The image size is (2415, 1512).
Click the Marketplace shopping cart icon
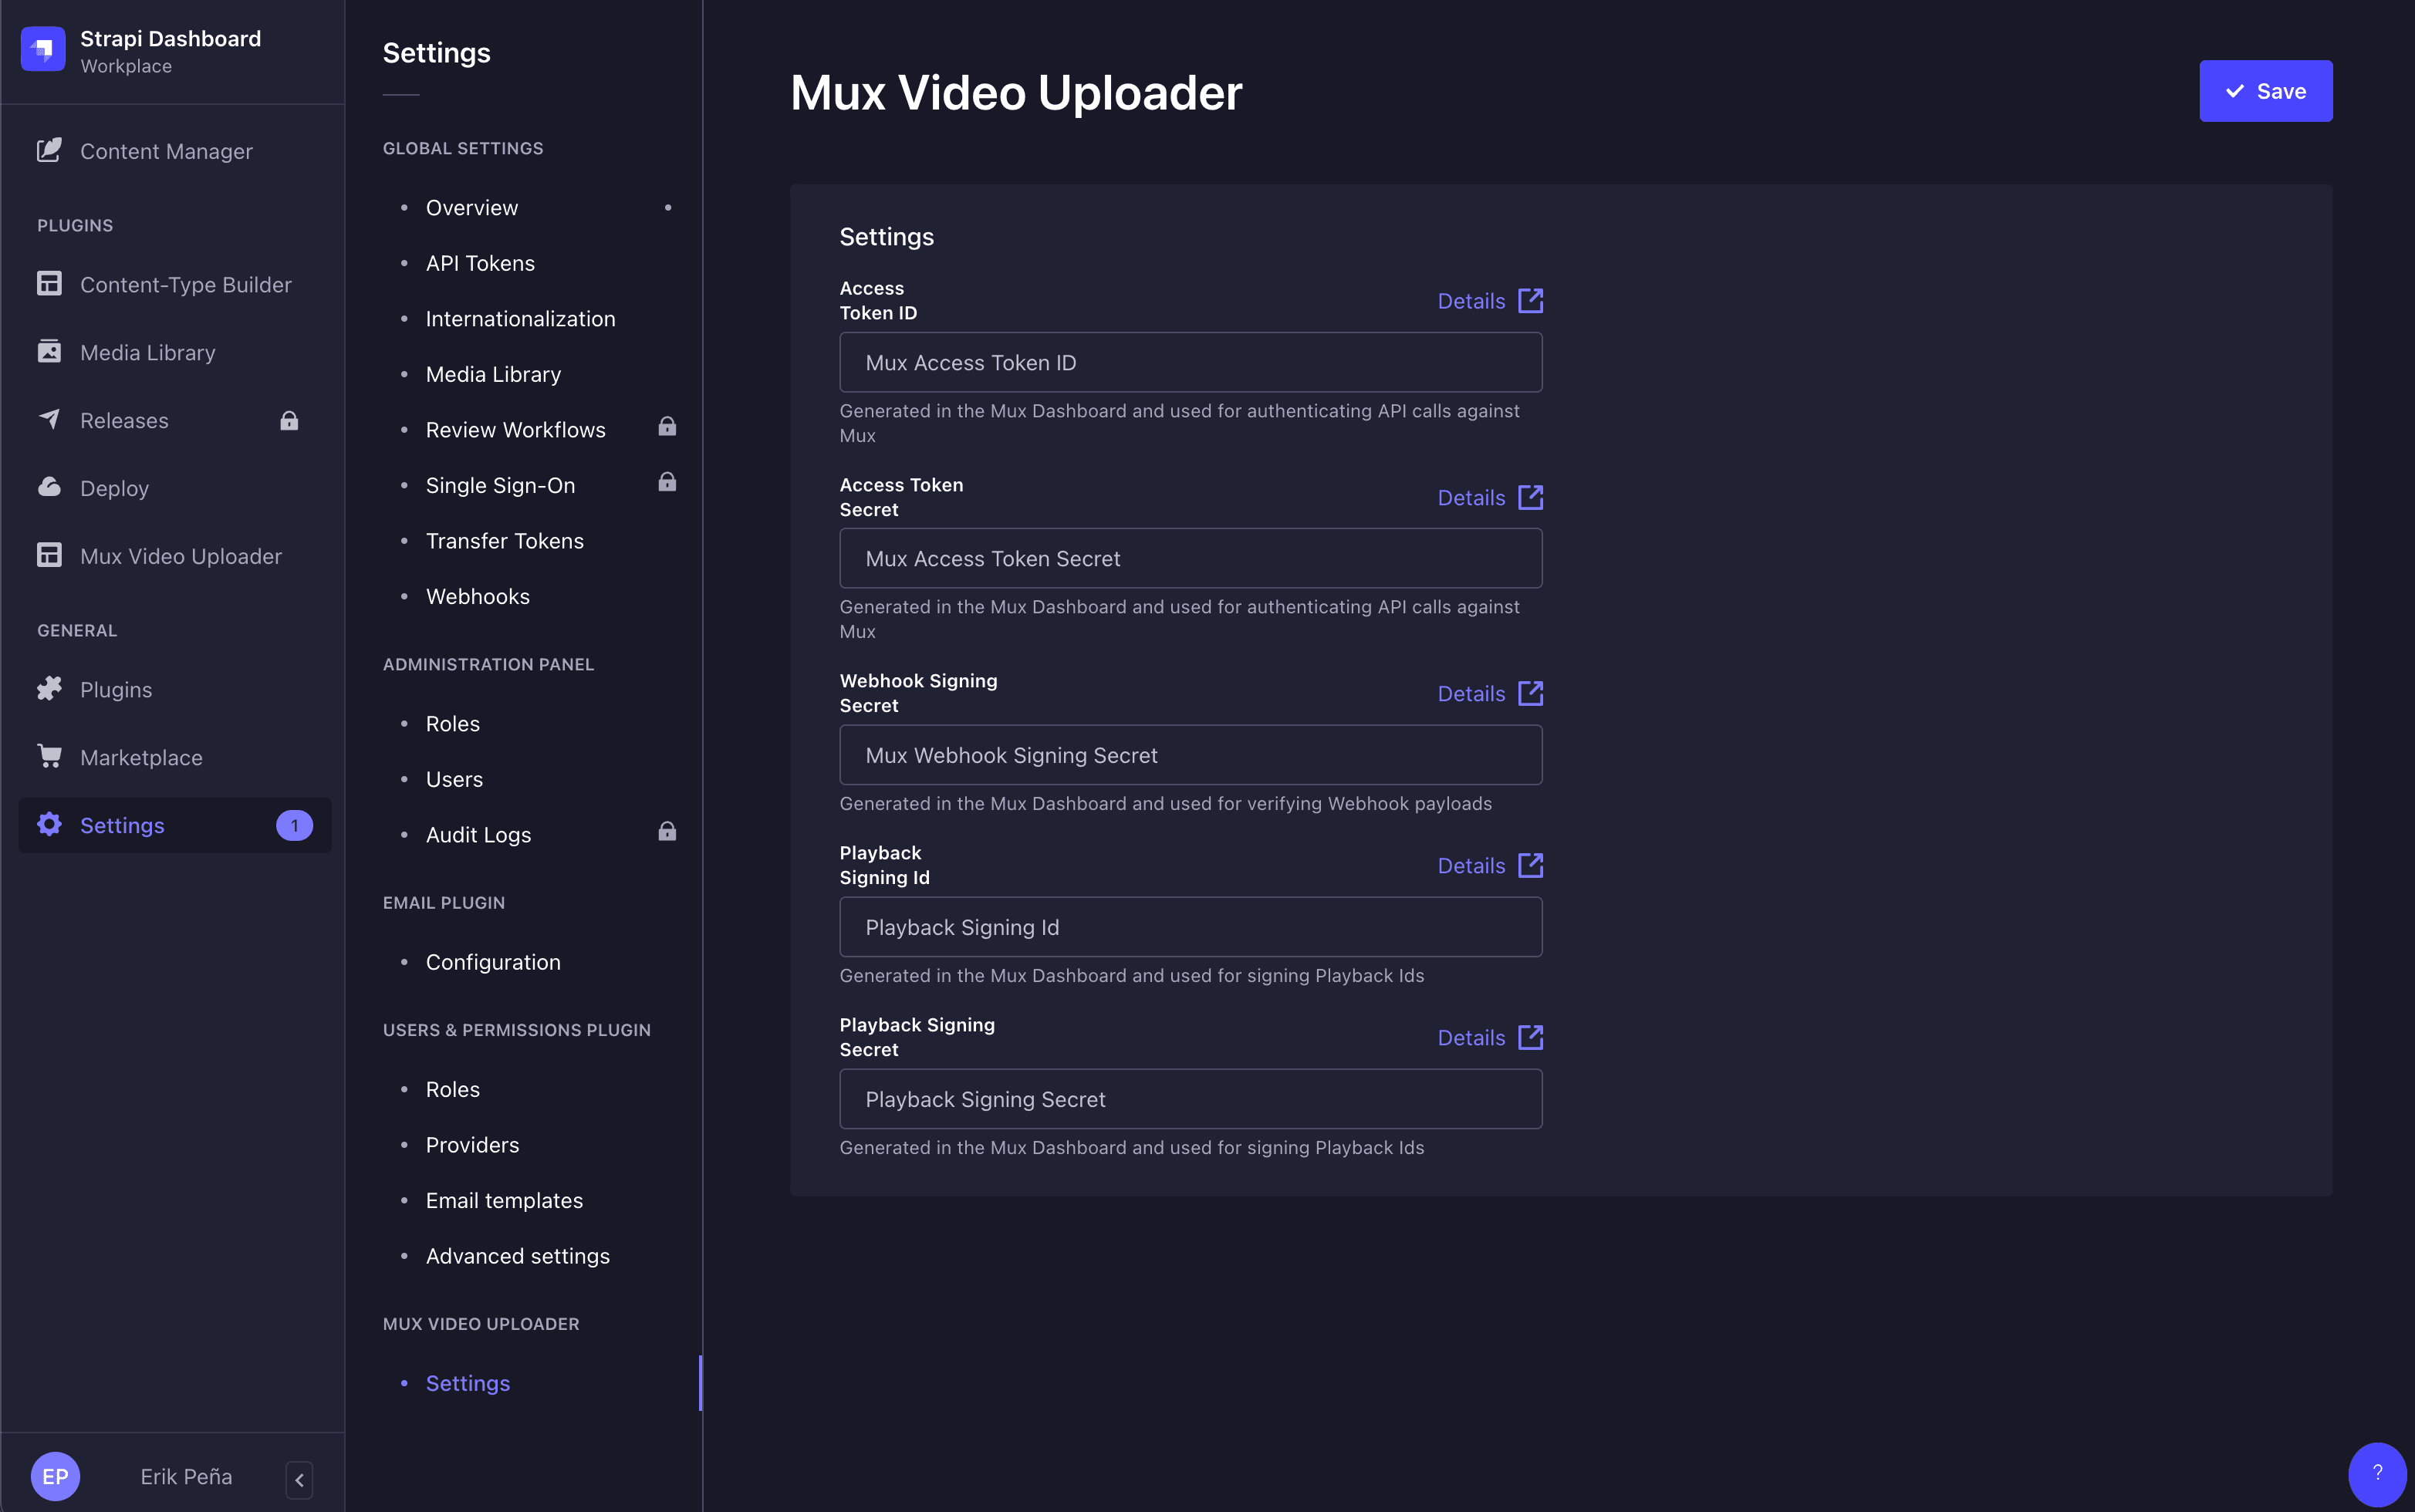point(49,757)
